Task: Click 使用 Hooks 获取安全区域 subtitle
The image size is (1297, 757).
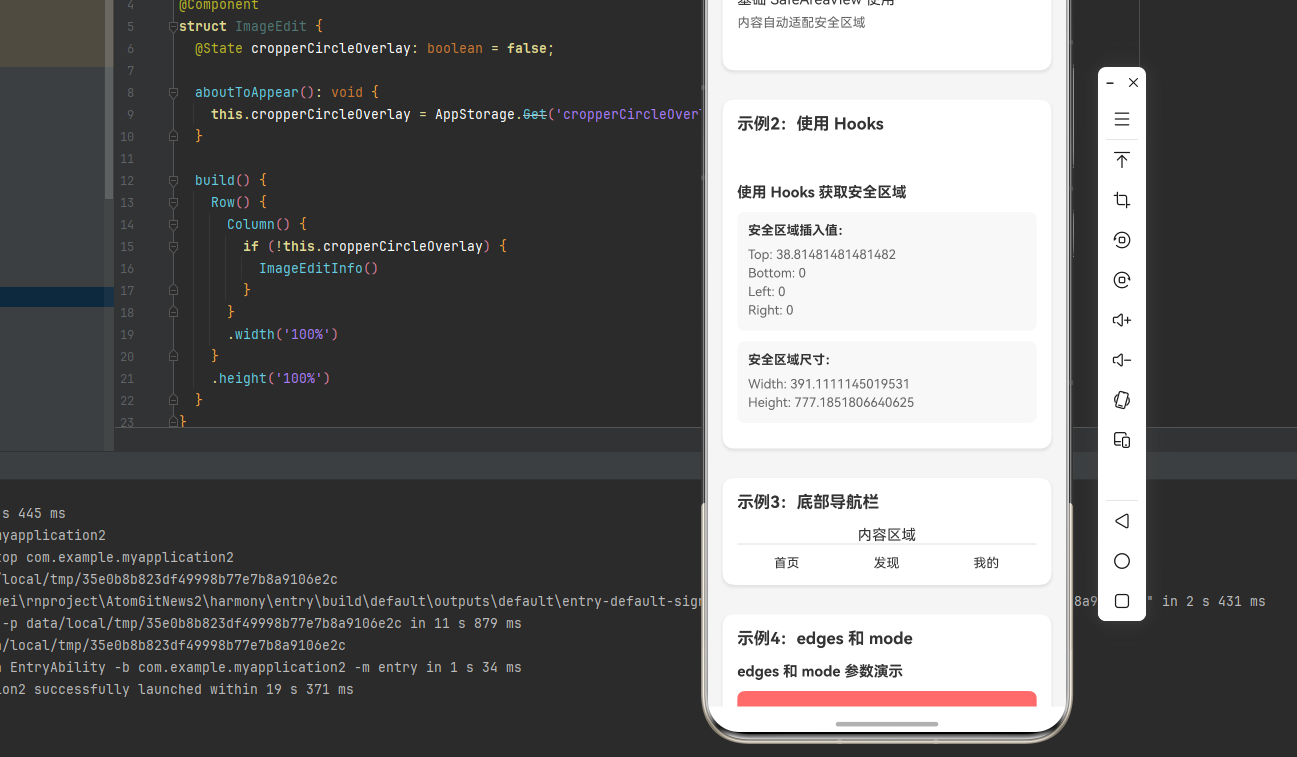Action: (822, 192)
